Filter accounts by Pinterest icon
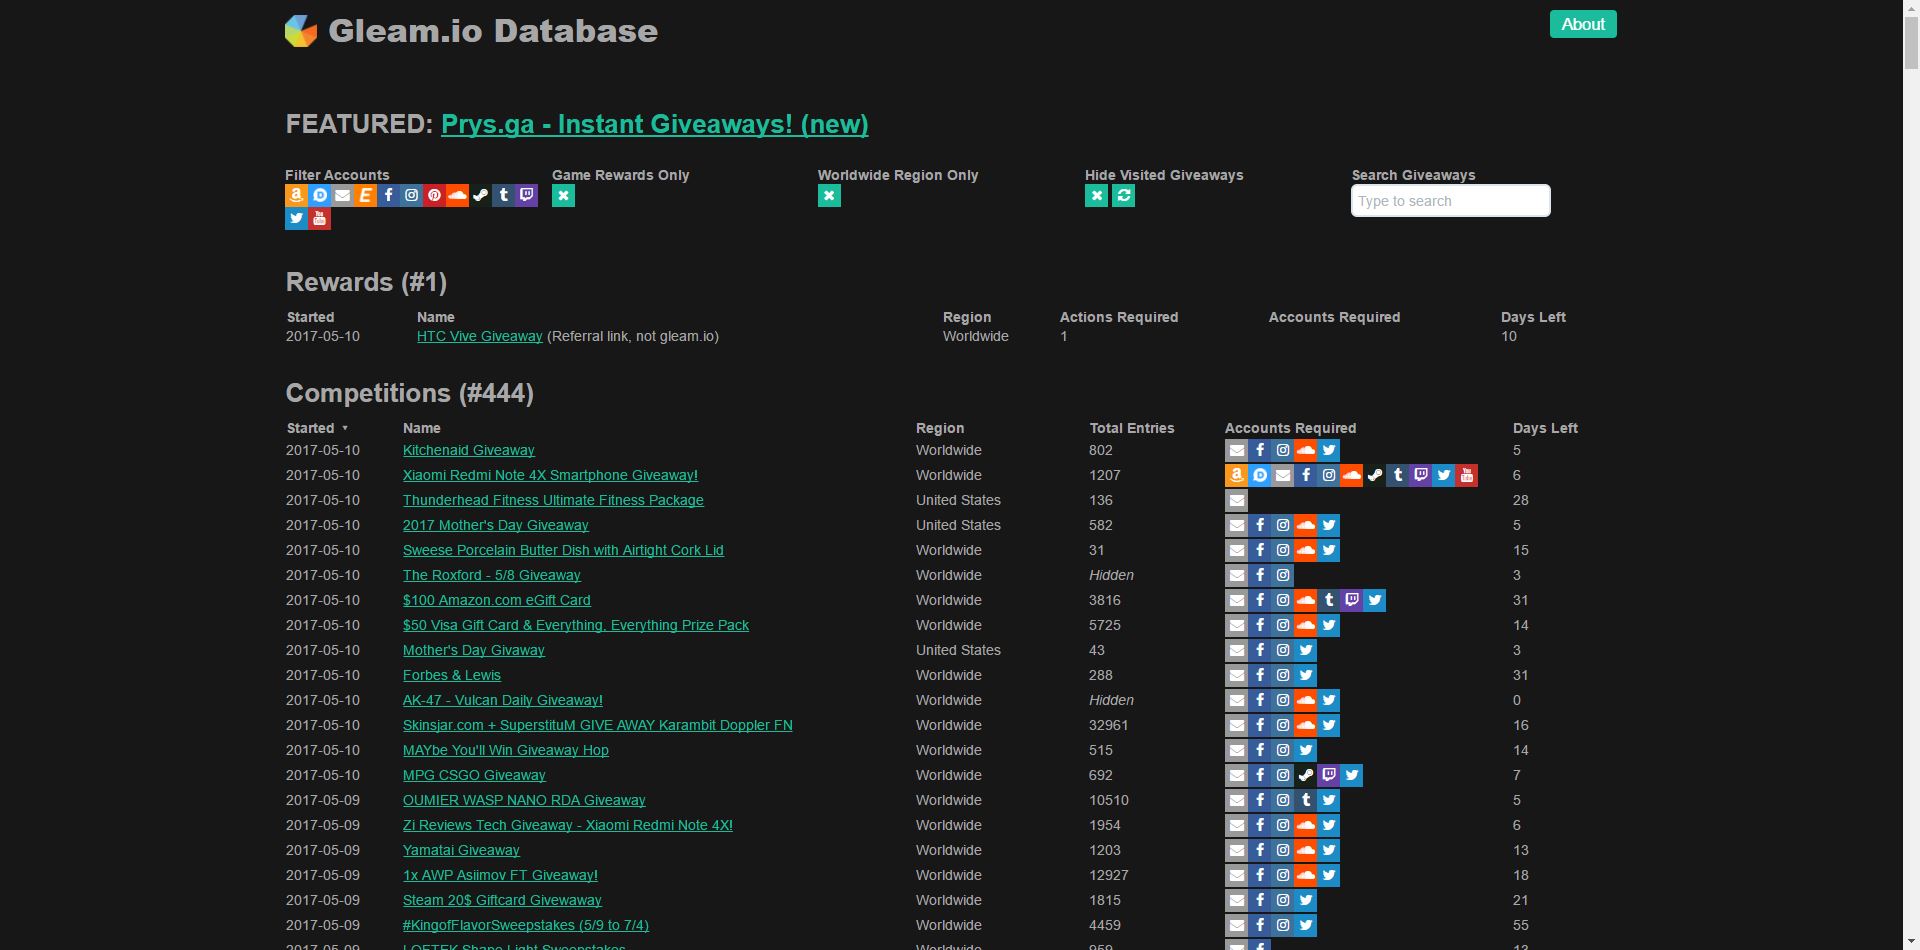The height and width of the screenshot is (950, 1920). 434,196
